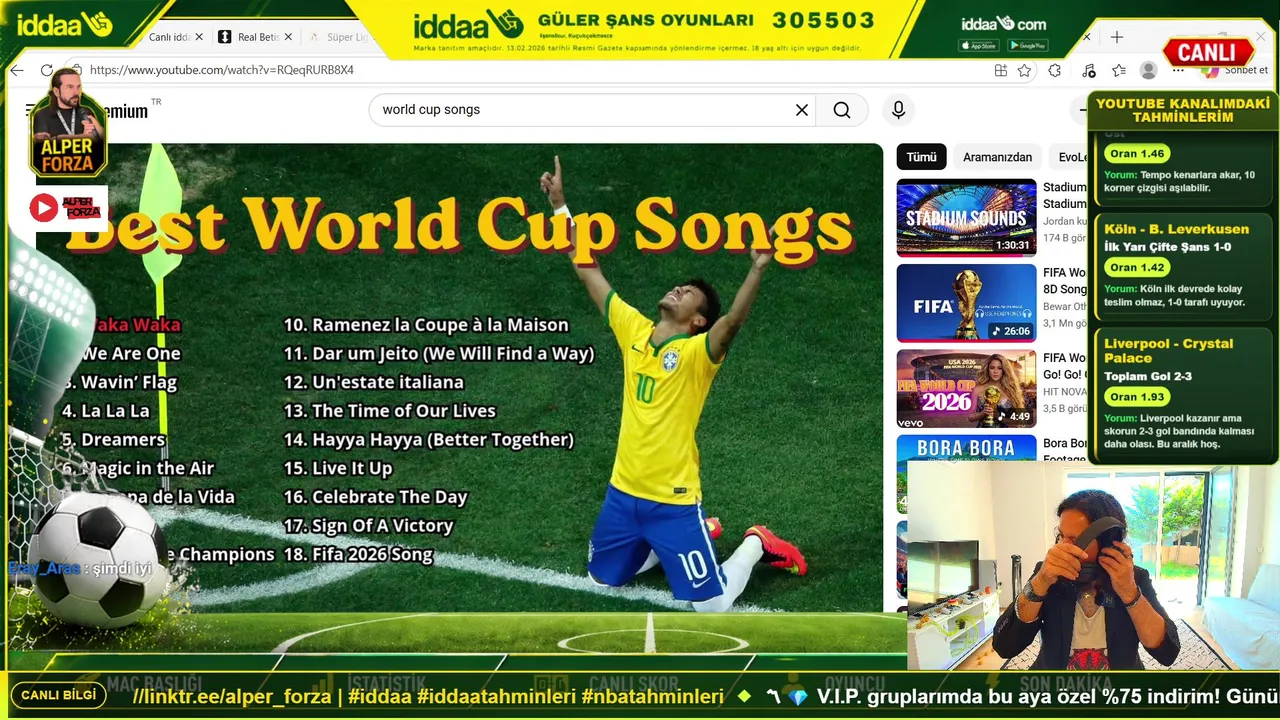Close the Canlı iddaa tab
Screen dimensions: 1280x720
point(199,37)
